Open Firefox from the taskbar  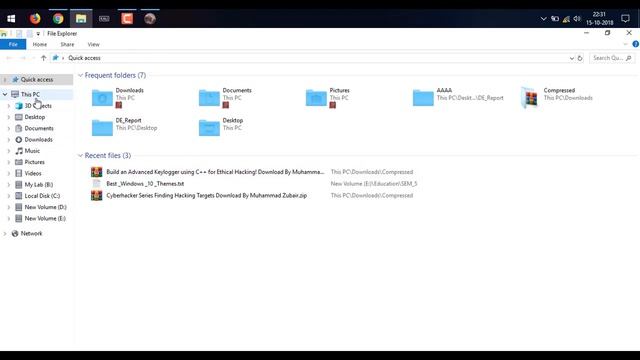[35, 18]
